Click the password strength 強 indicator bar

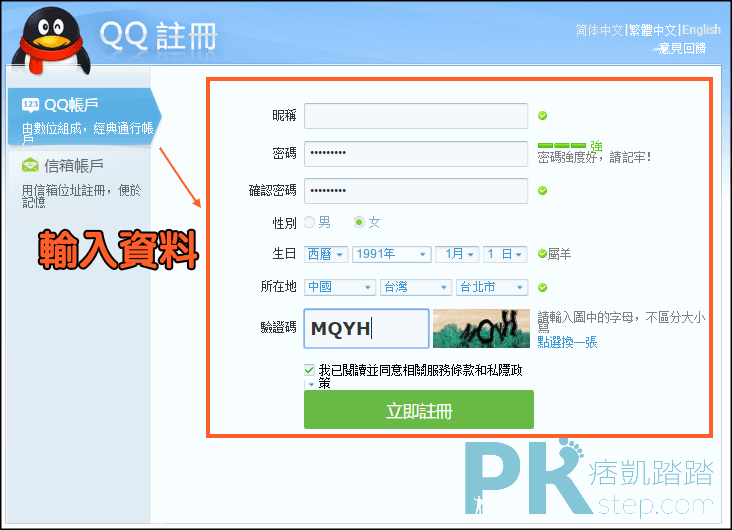[x=562, y=146]
